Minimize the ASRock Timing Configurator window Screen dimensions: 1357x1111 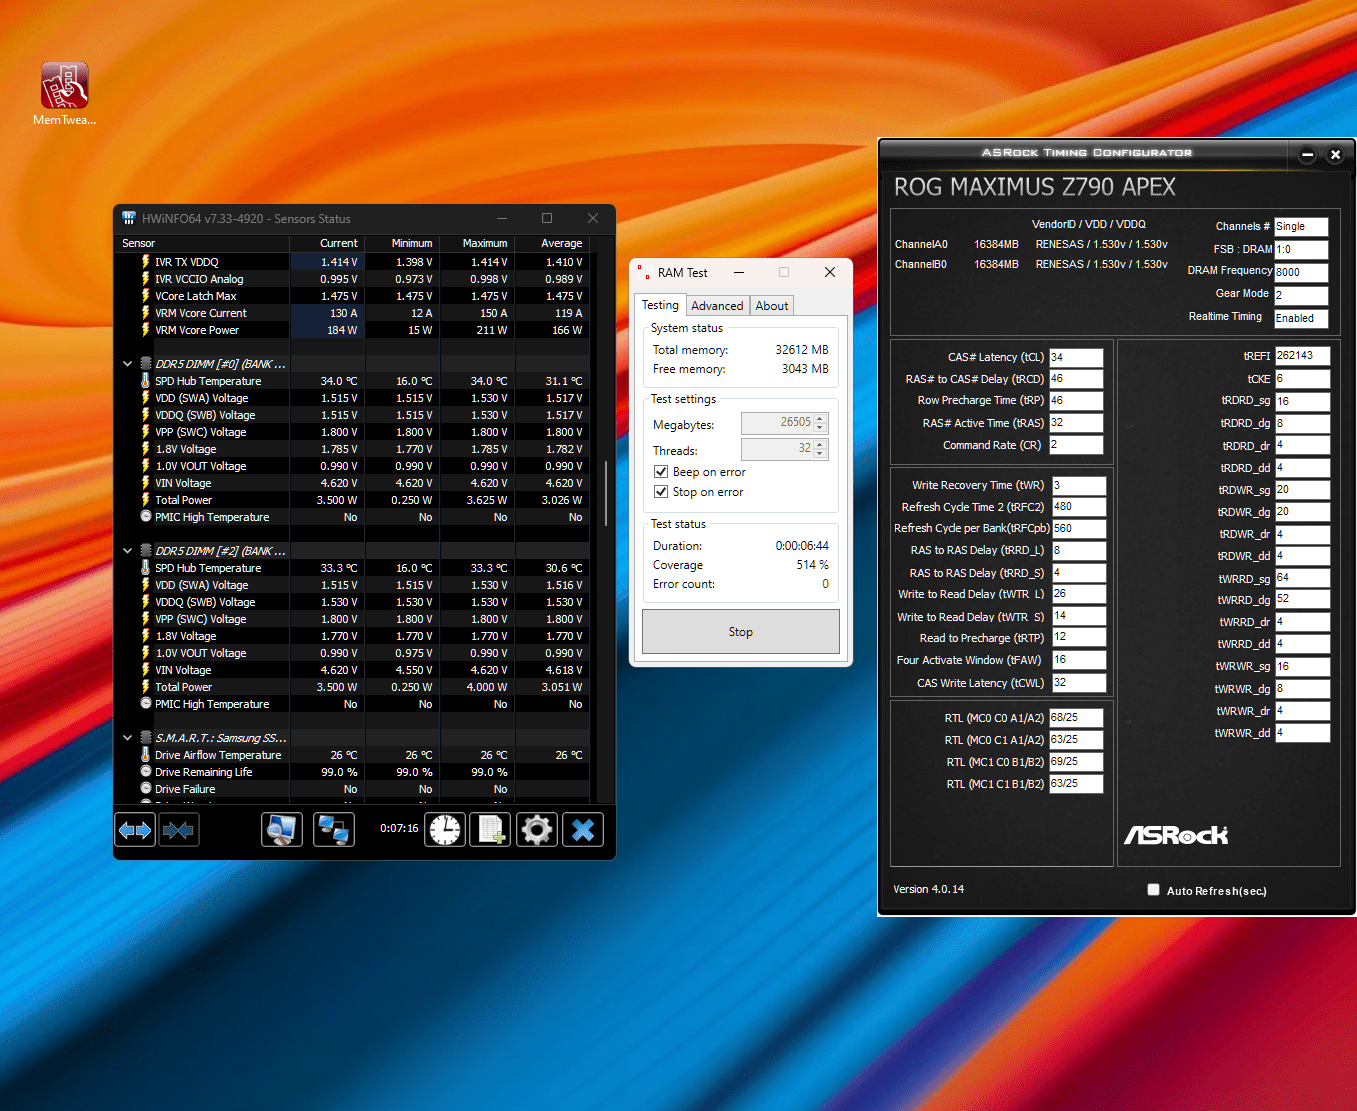[x=1307, y=154]
